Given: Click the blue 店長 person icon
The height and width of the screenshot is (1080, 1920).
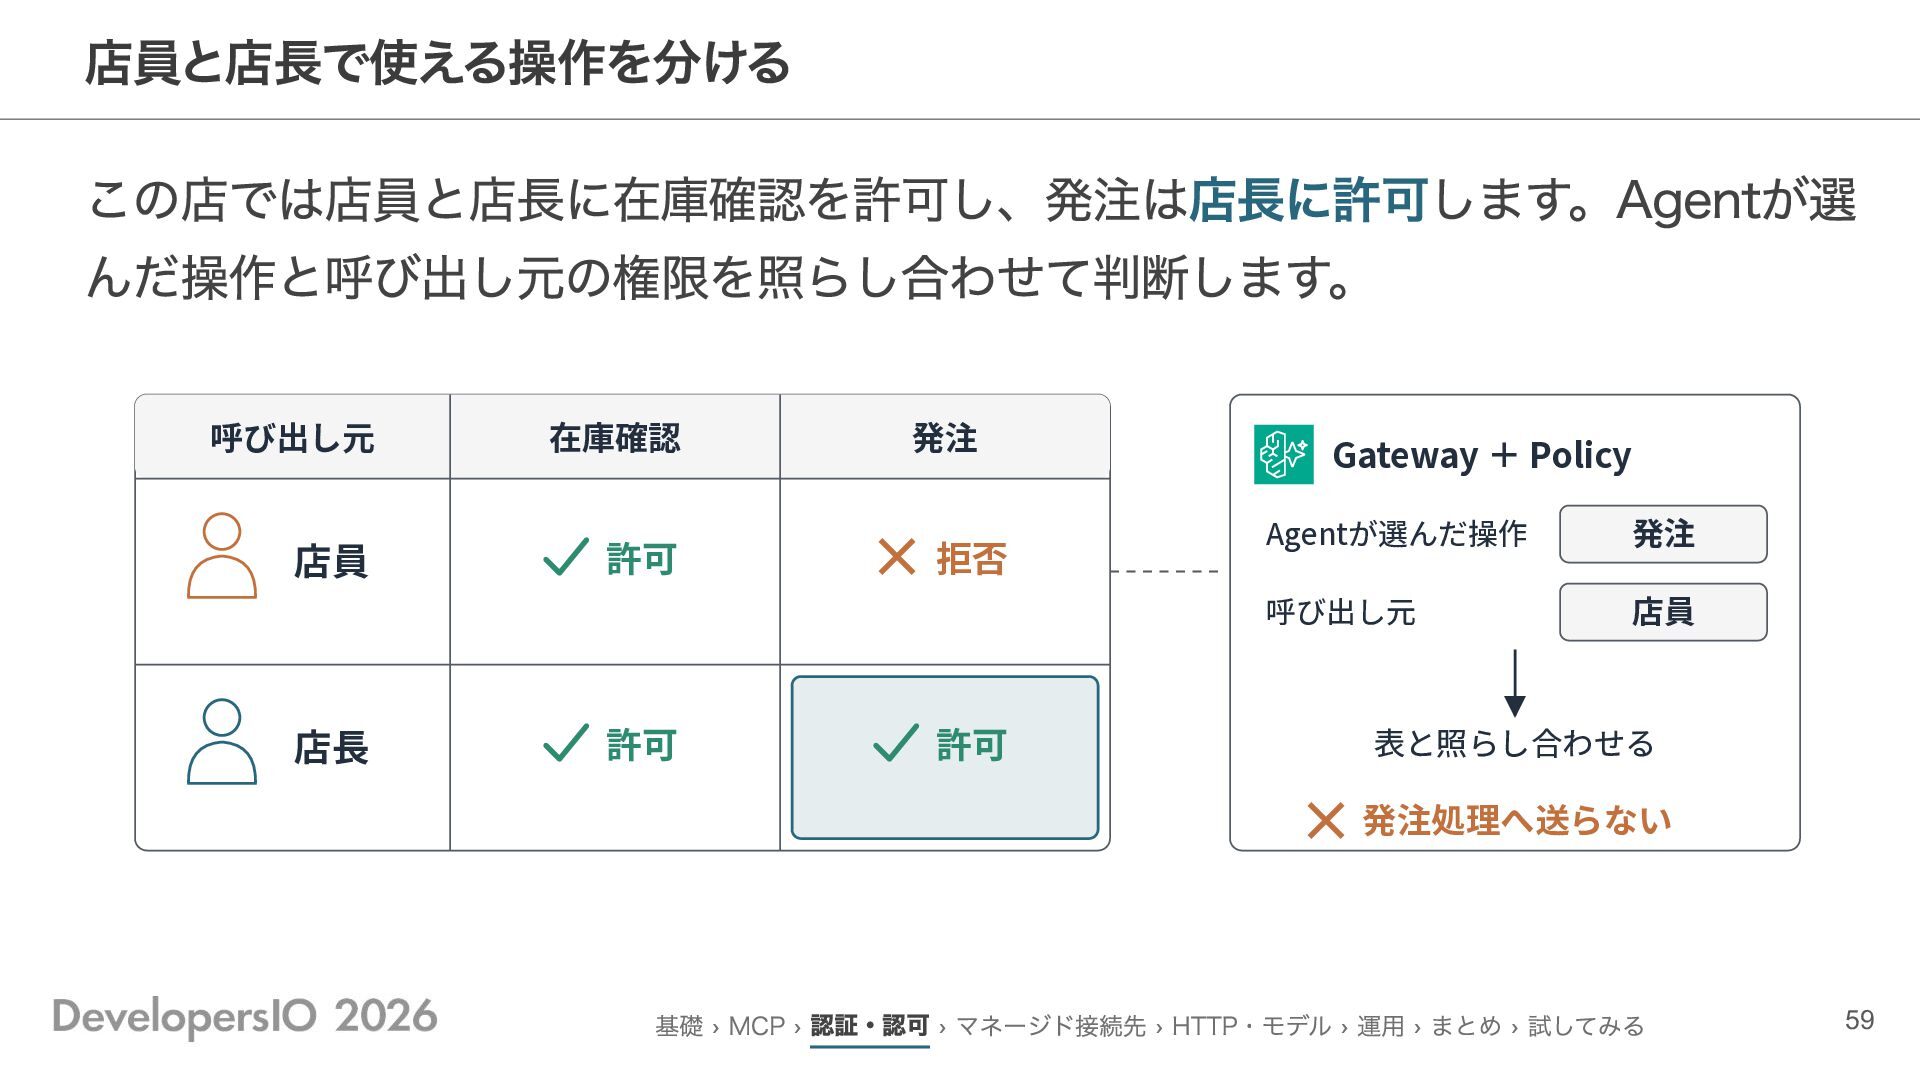Looking at the screenshot, I should [222, 741].
